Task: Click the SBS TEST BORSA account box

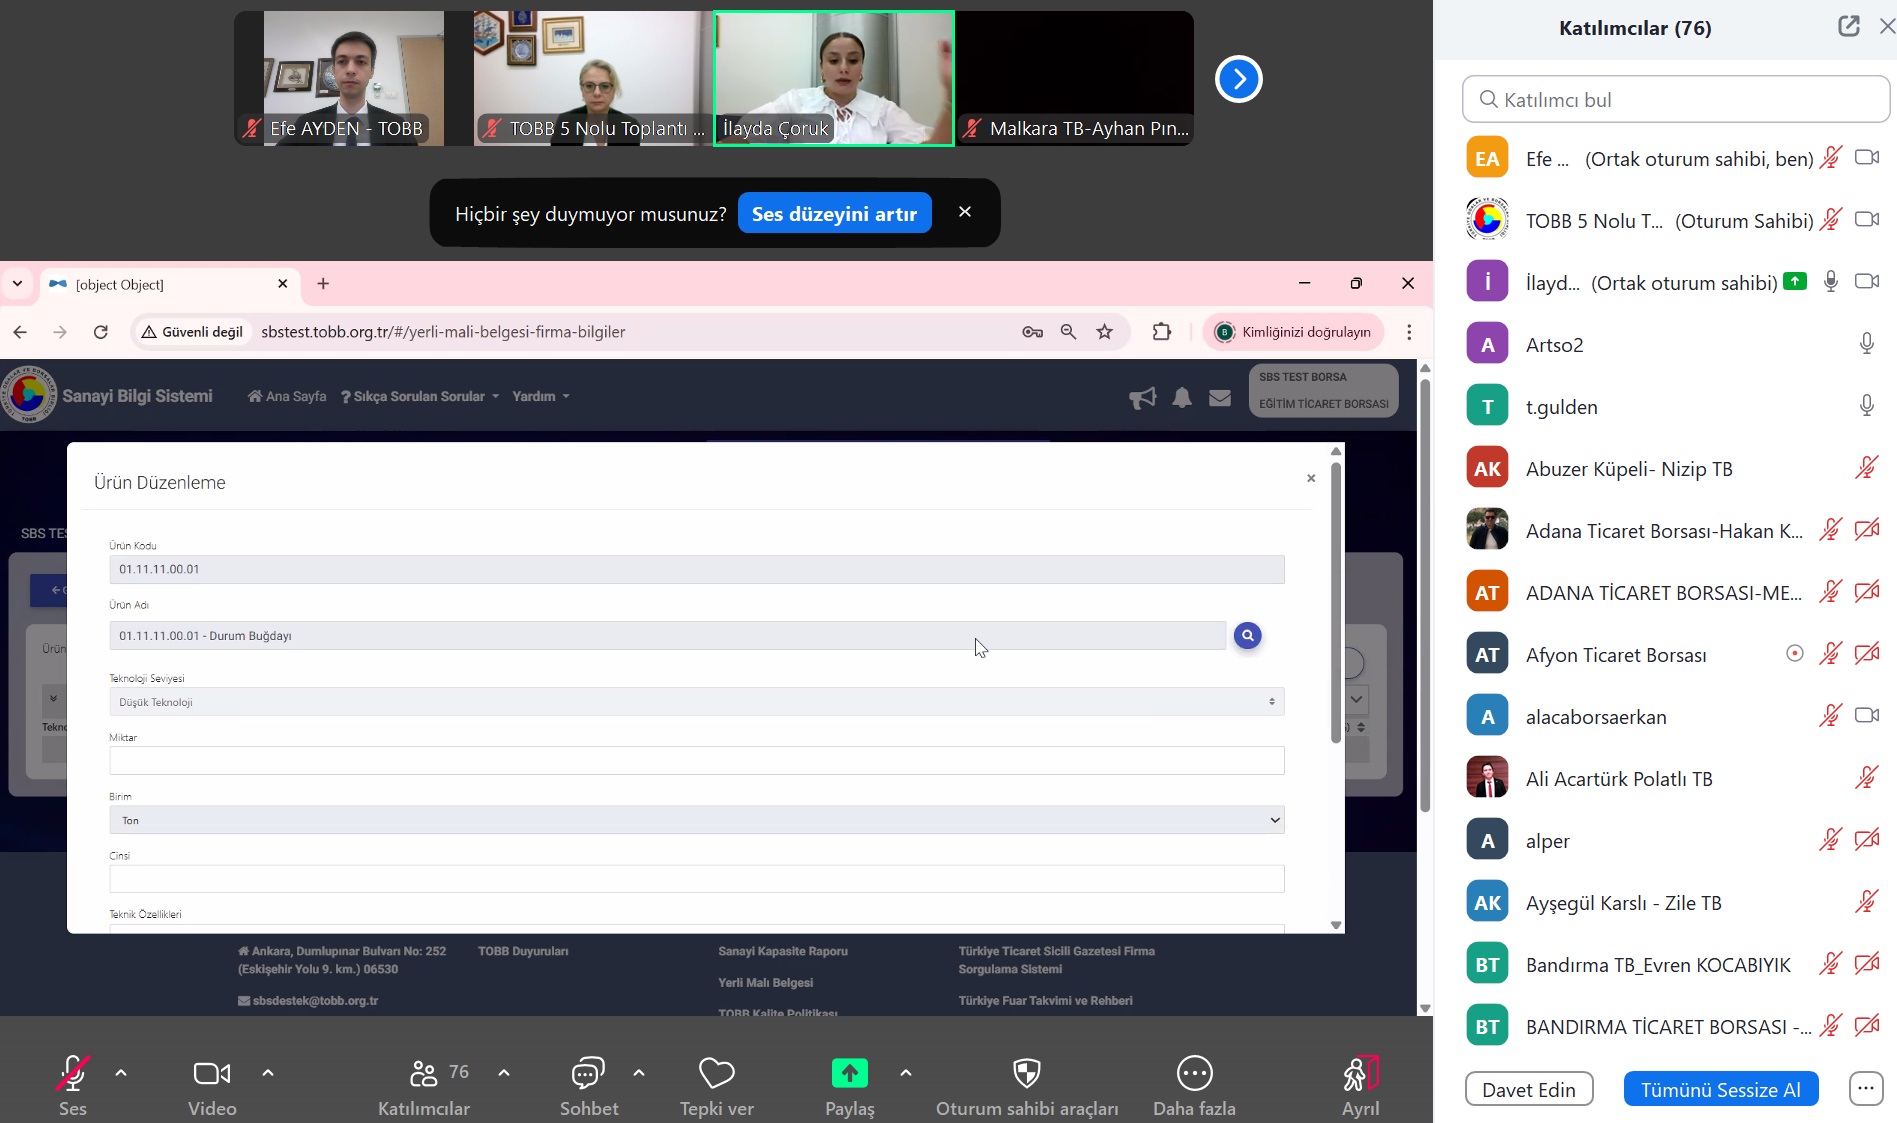Action: [x=1323, y=390]
